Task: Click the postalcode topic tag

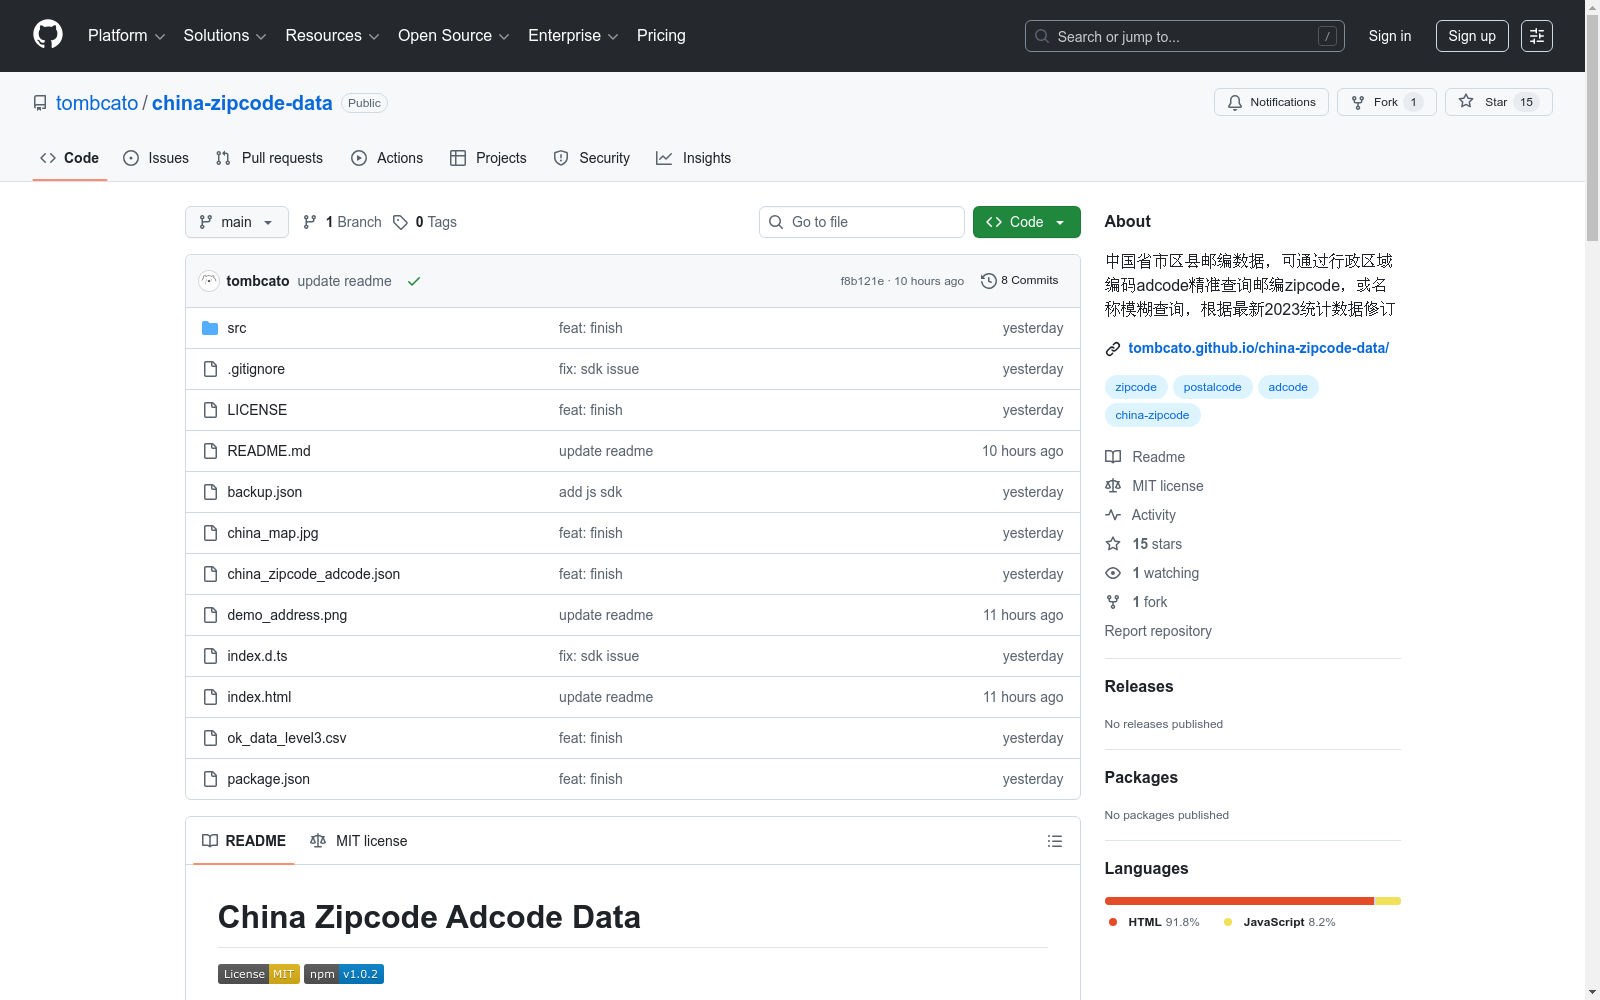Action: pos(1212,387)
